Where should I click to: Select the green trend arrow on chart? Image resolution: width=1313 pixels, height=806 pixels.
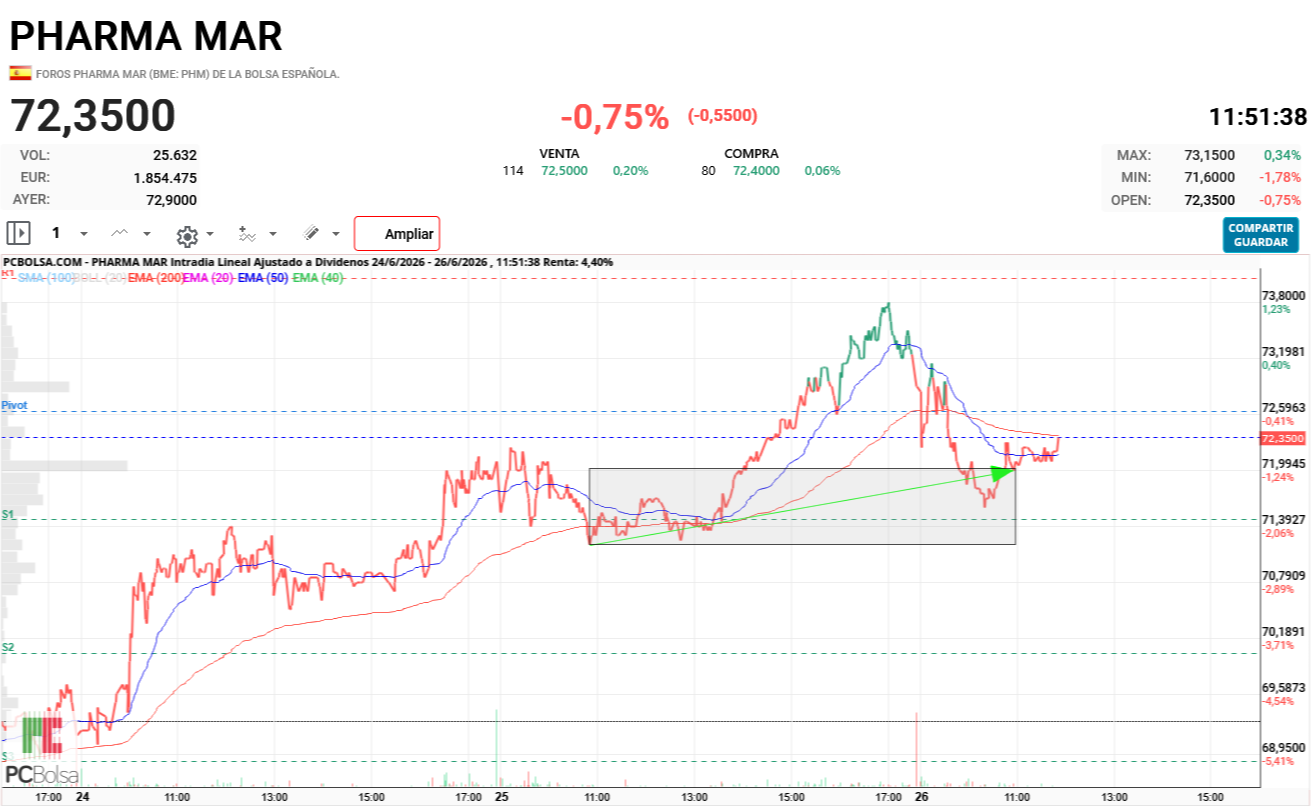coord(803,505)
